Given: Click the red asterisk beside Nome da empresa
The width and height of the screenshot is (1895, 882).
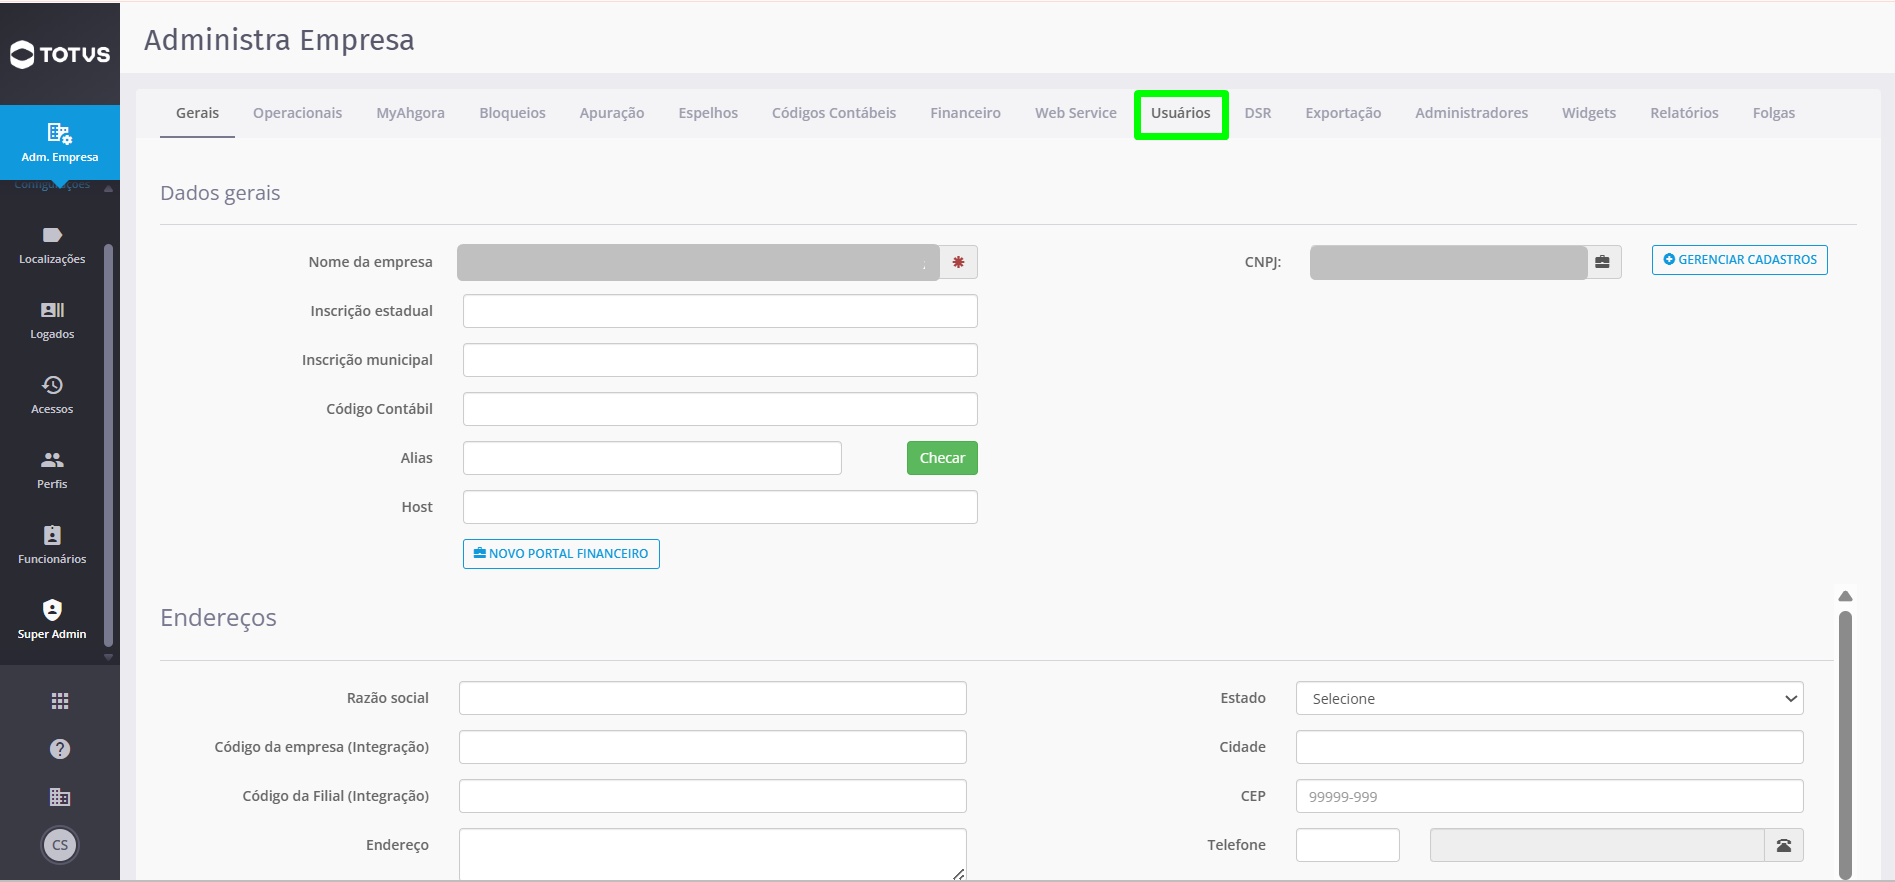Looking at the screenshot, I should point(958,262).
